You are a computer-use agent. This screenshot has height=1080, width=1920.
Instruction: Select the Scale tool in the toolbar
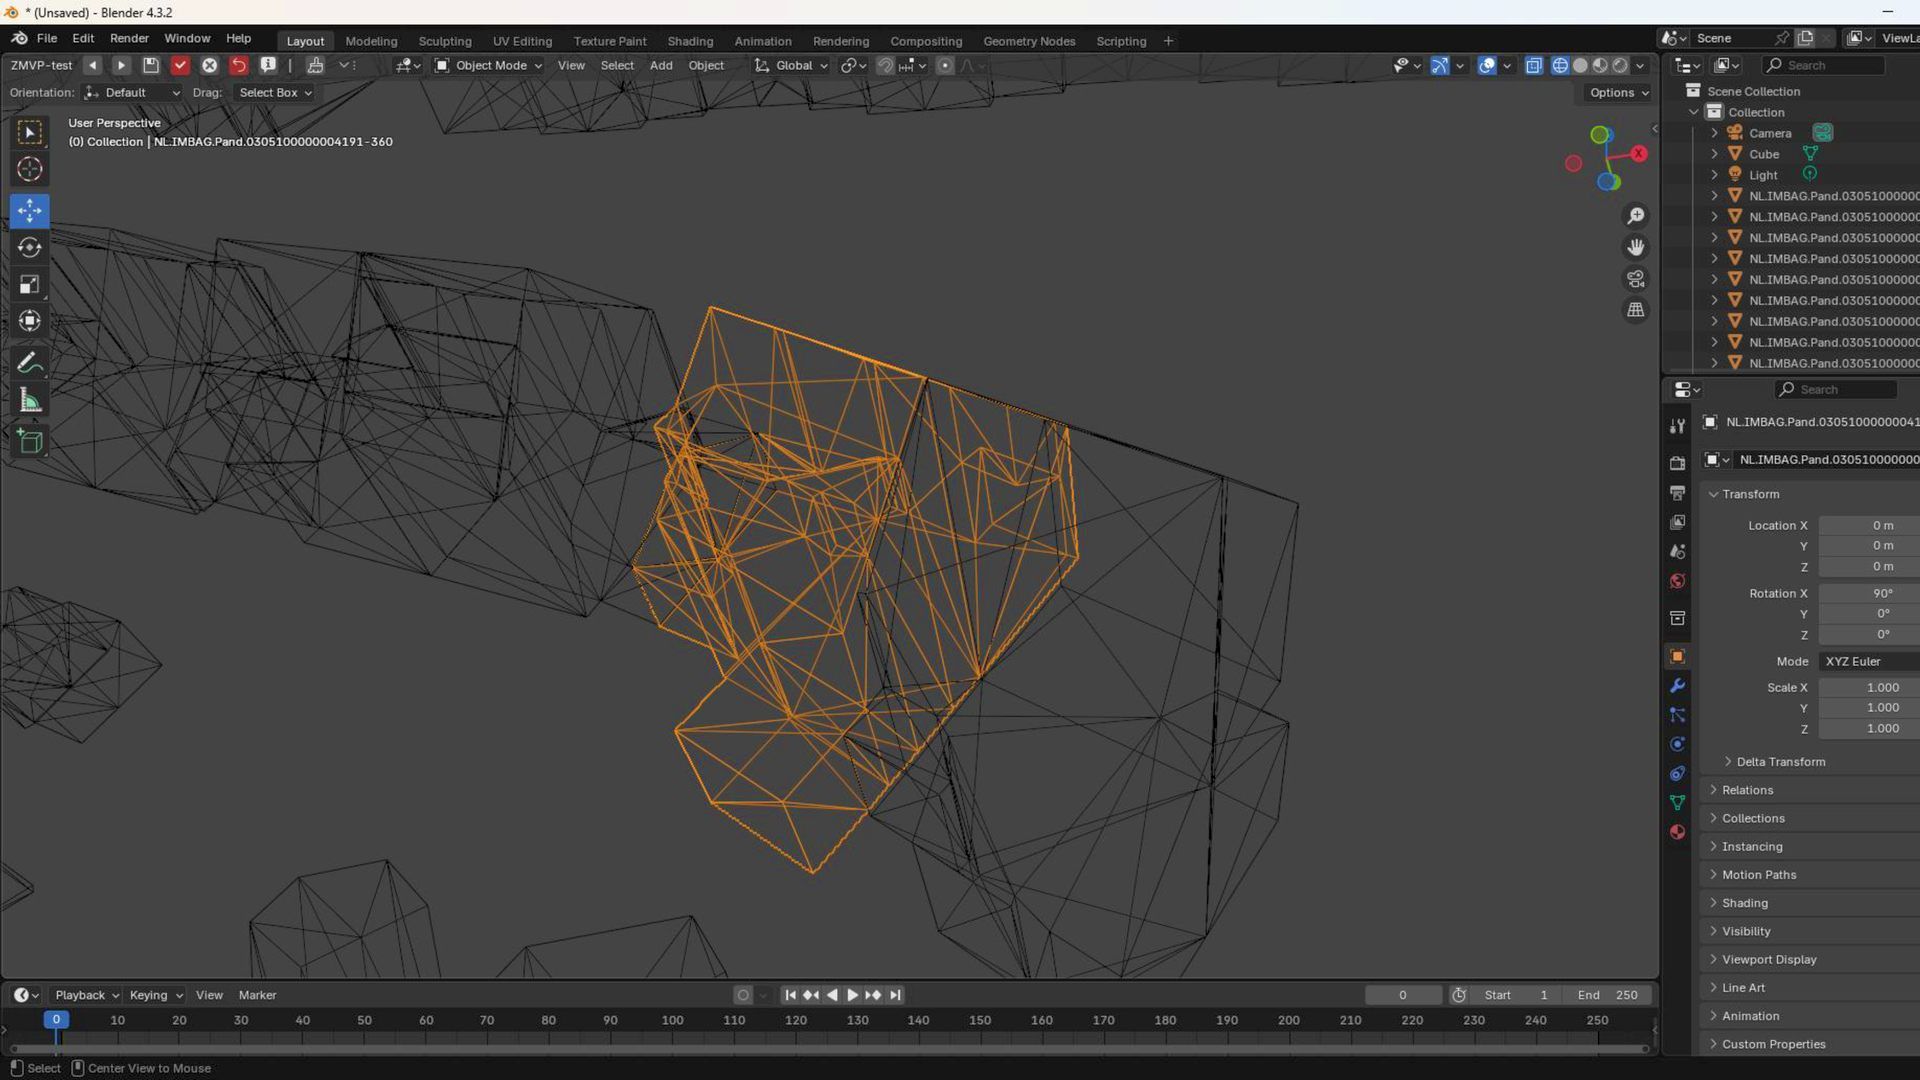point(29,285)
